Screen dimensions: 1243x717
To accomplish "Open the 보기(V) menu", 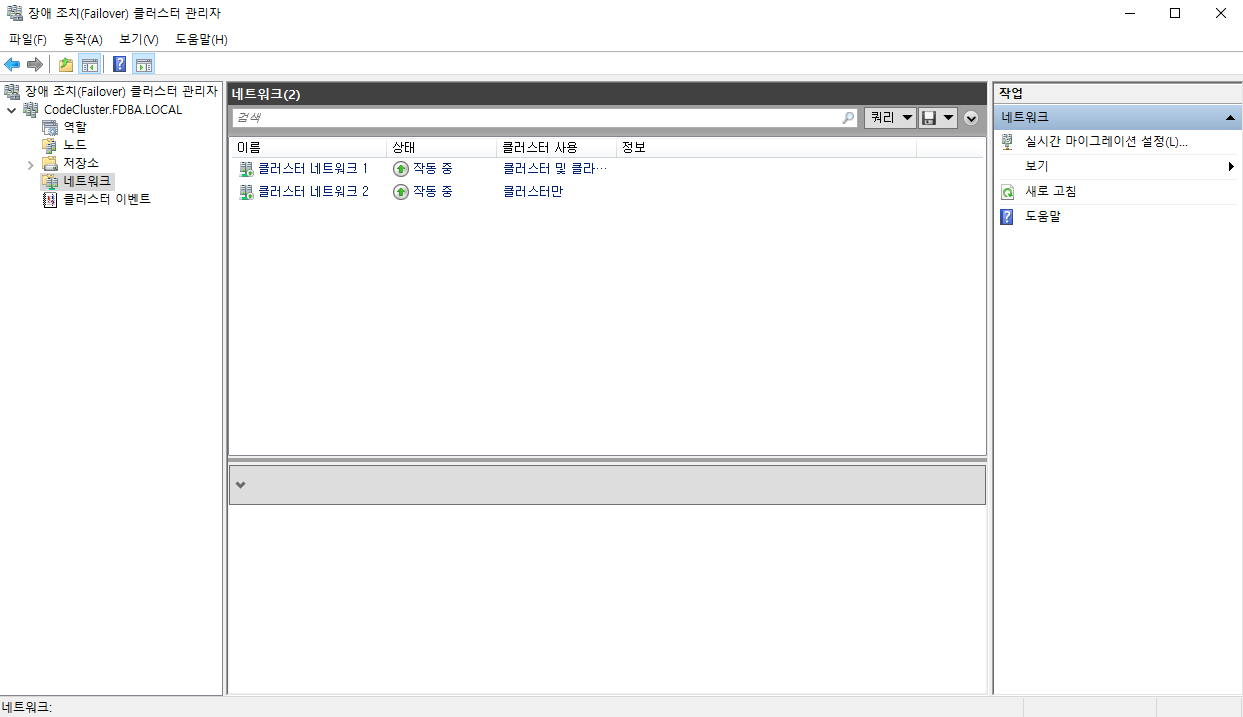I will (x=139, y=40).
